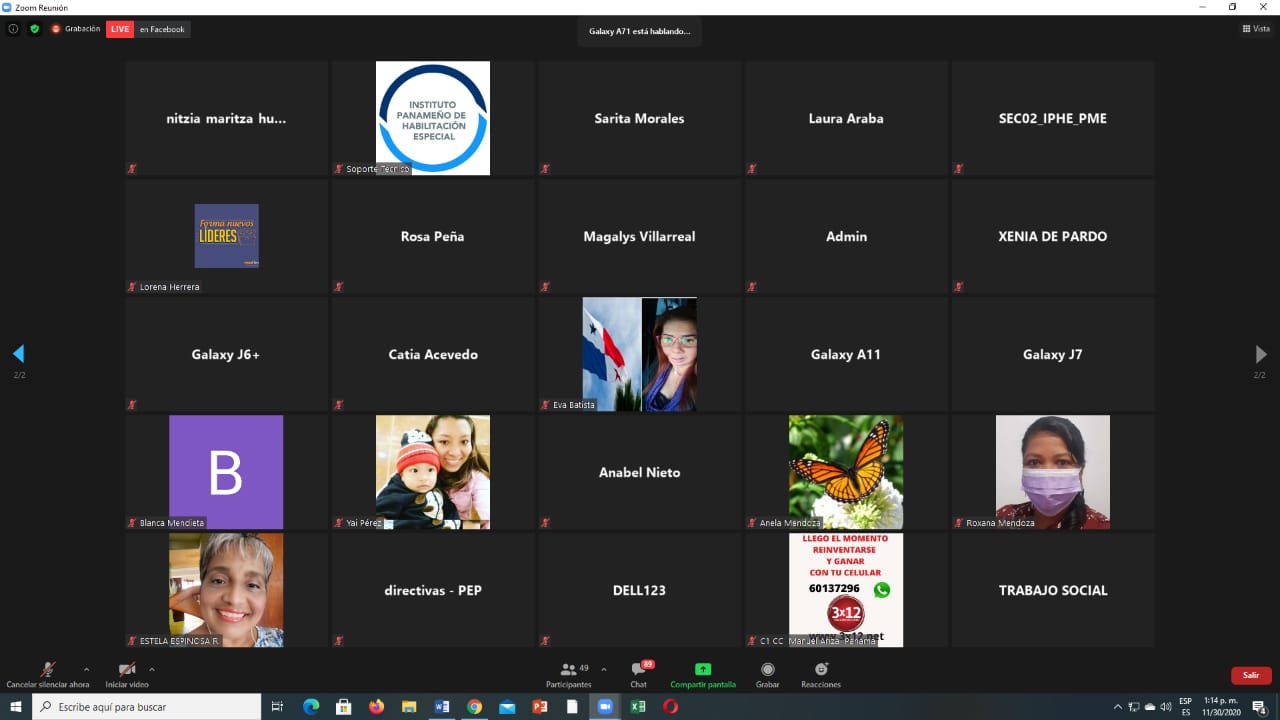Screen dimensions: 1280x720
Task: Expand the Participantes options caret
Action: tap(603, 669)
